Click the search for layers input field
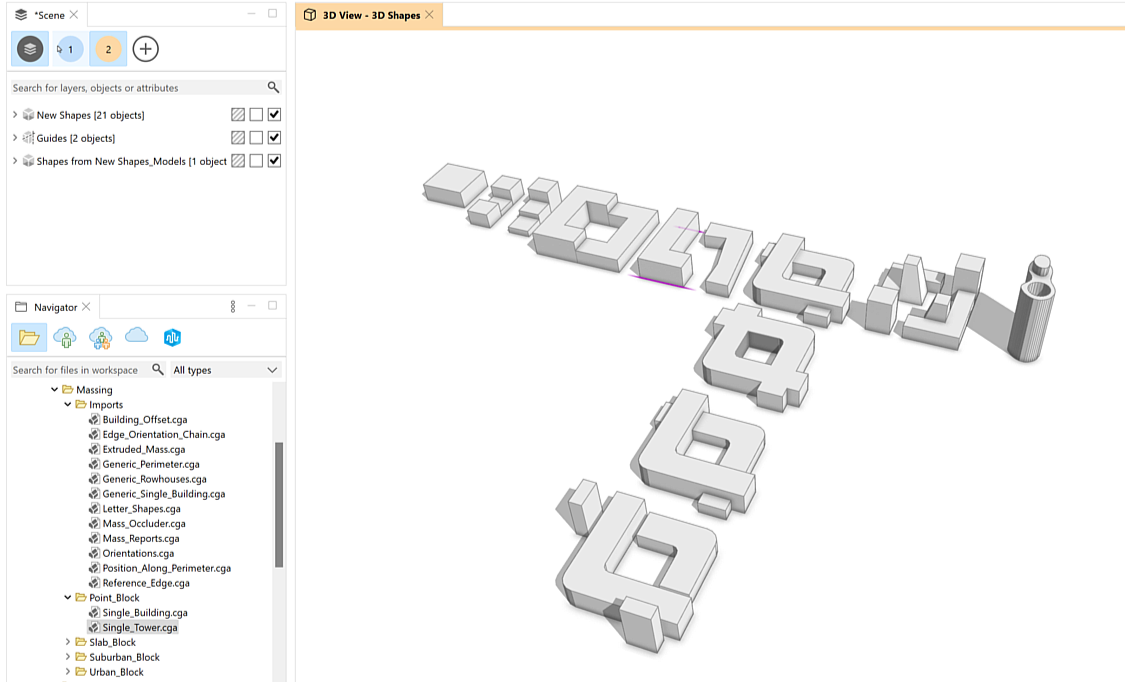The height and width of the screenshot is (682, 1125). click(x=136, y=88)
